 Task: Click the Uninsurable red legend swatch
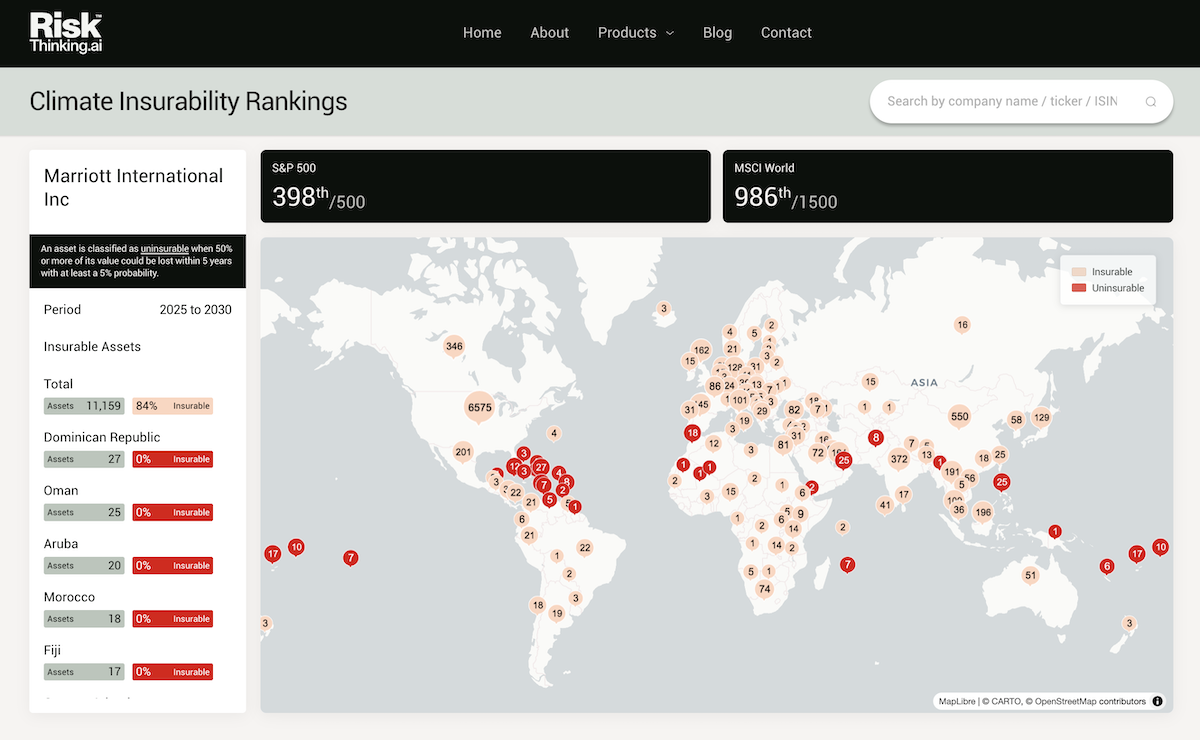(1079, 288)
